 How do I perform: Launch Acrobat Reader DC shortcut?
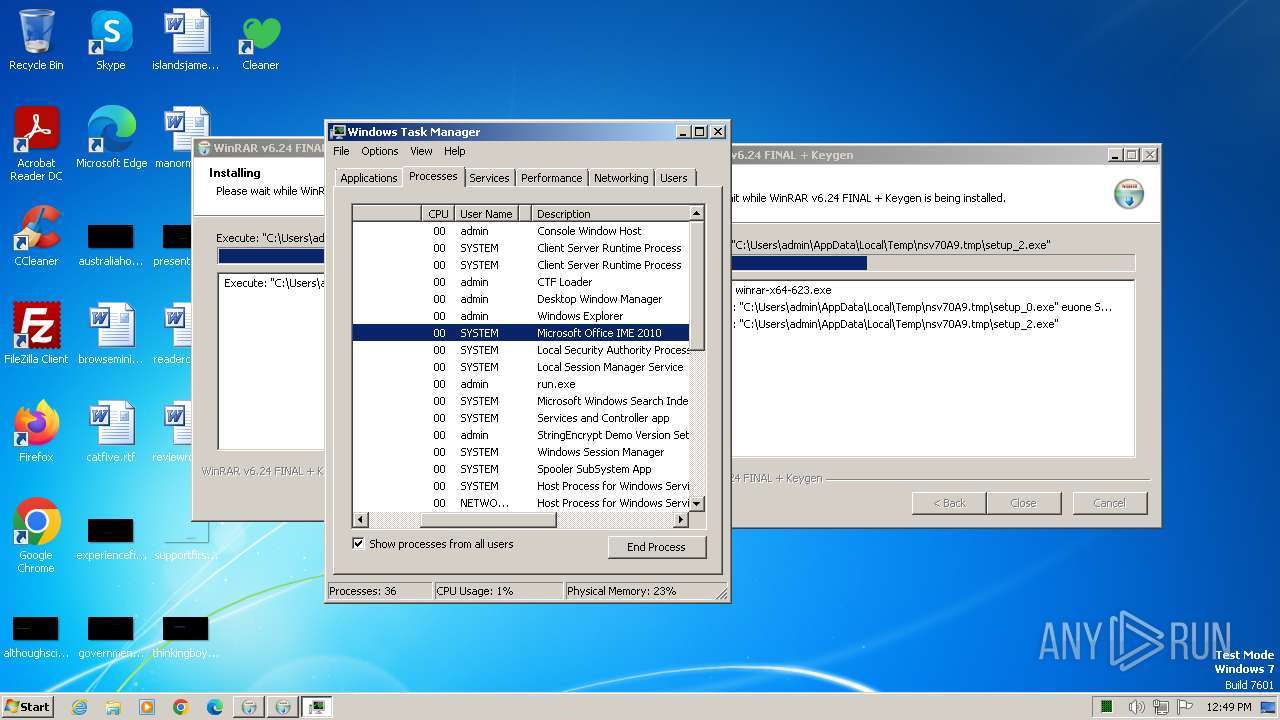36,144
